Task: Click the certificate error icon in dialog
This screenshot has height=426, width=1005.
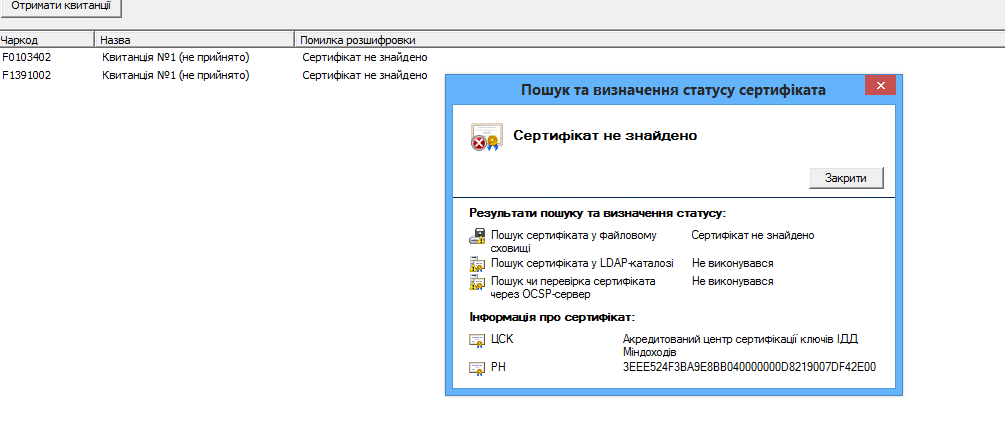Action: coord(485,136)
